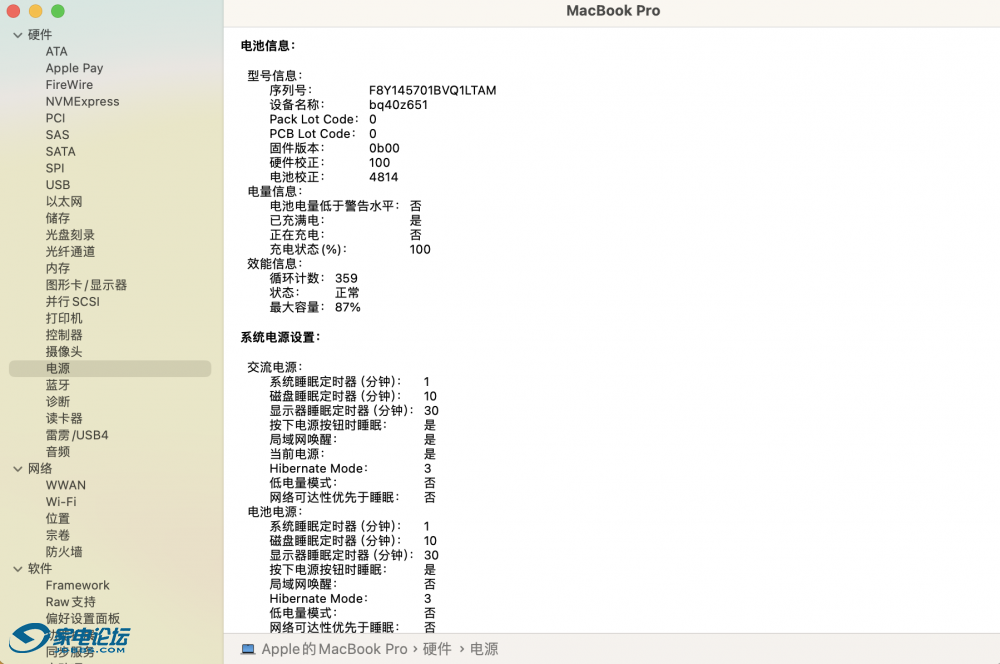Viewport: 1000px width, 664px height.
Task: Click firmware version 0b00
Action: 384,149
